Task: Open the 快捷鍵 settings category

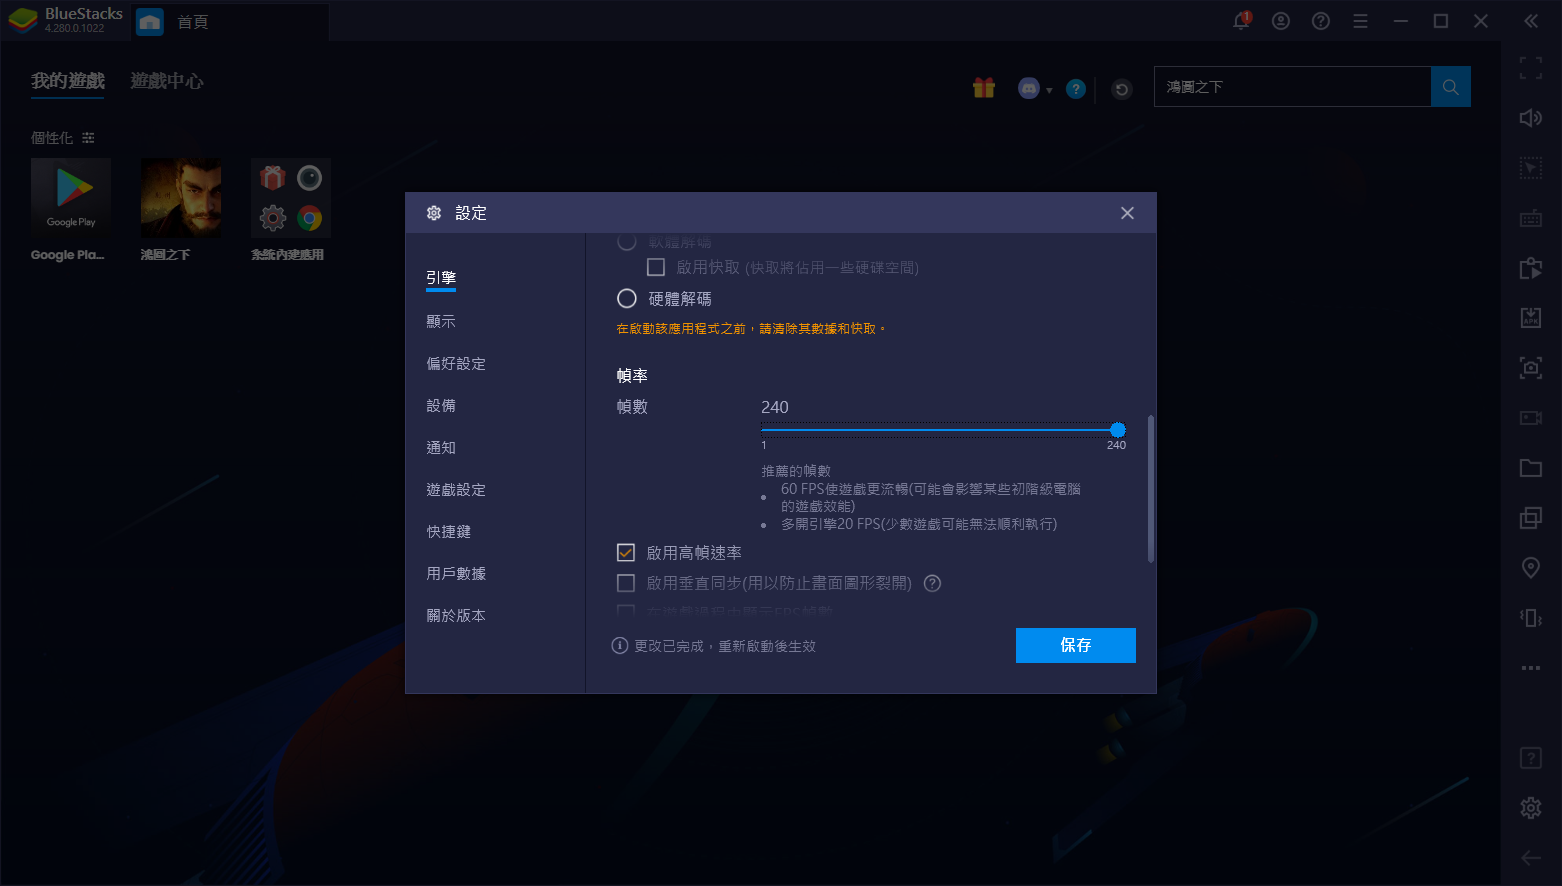Action: [x=449, y=531]
